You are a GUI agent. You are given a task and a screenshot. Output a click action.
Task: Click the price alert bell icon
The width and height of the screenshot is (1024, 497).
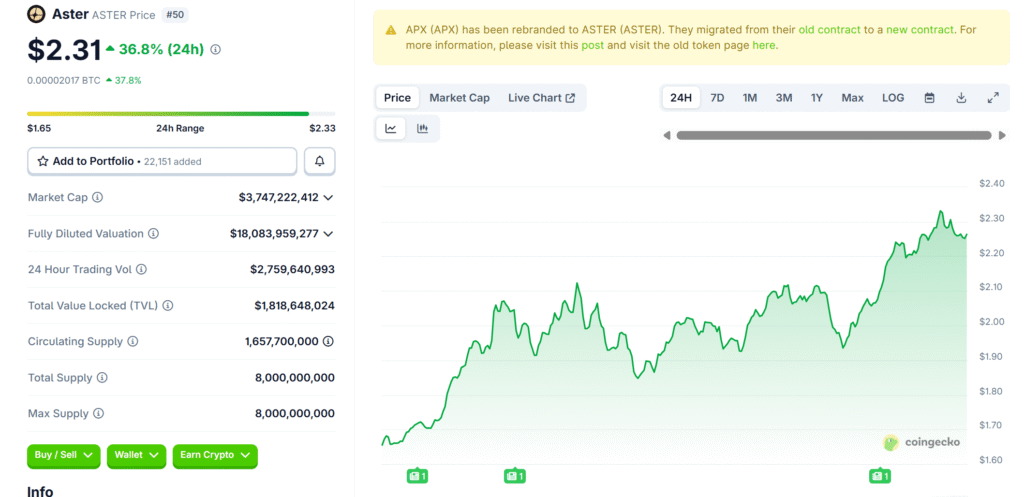coord(319,161)
